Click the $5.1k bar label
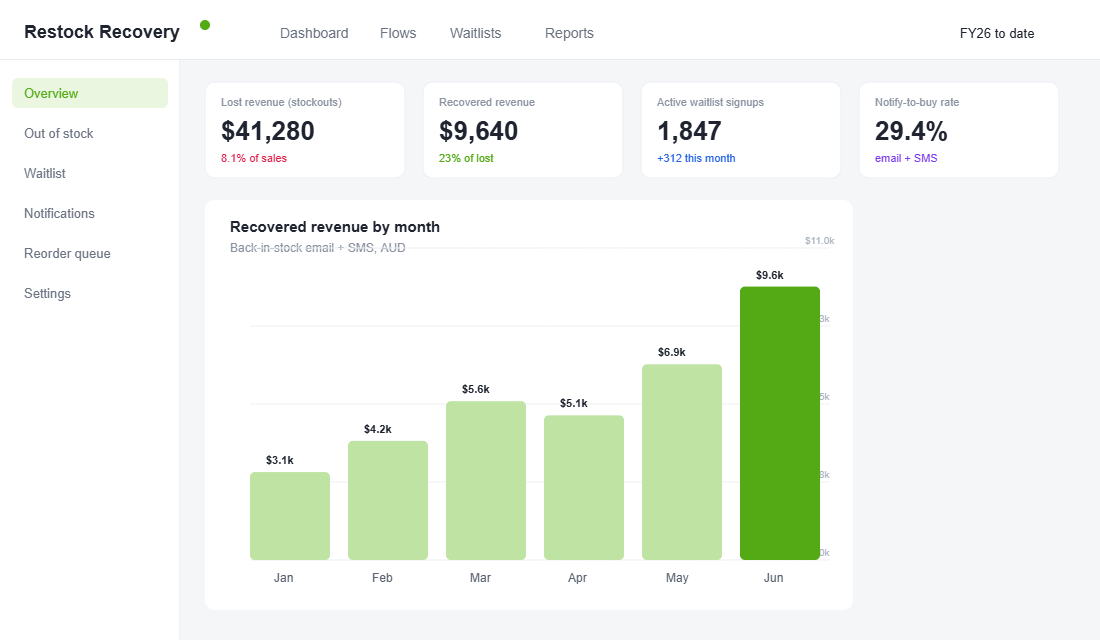This screenshot has width=1100, height=640. click(x=574, y=403)
